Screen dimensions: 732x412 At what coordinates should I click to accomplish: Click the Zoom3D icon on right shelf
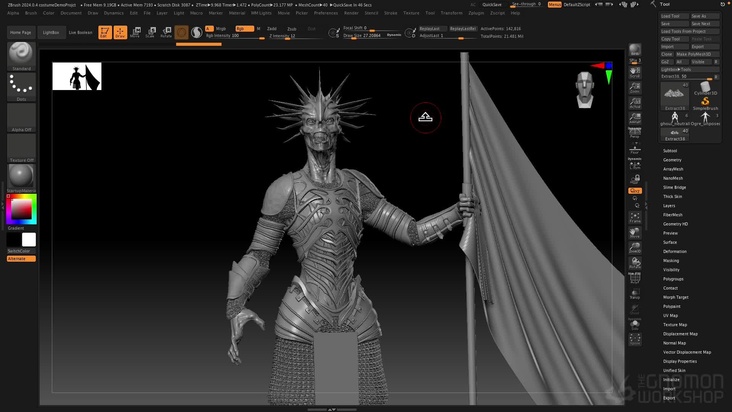pos(635,248)
